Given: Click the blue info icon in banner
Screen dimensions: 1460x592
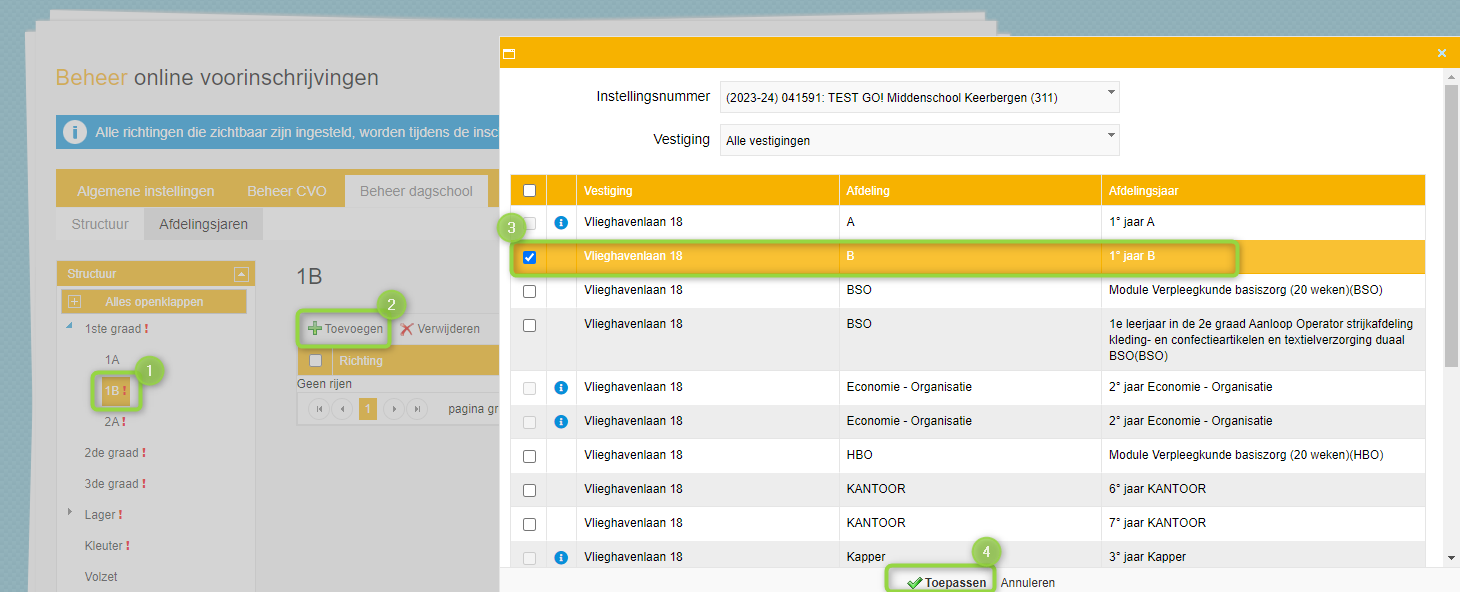Looking at the screenshot, I should 75,132.
